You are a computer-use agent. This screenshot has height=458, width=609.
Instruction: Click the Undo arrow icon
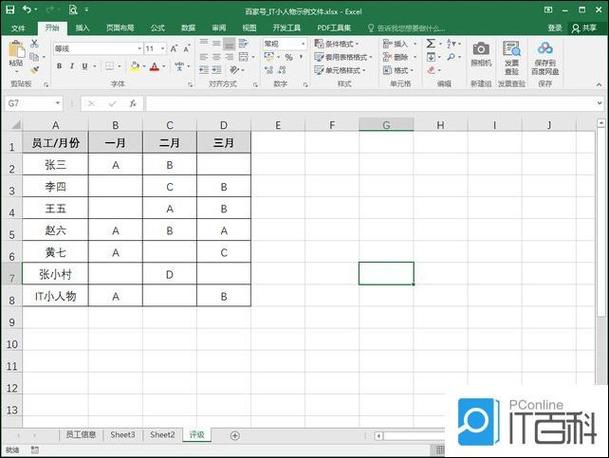click(26, 9)
